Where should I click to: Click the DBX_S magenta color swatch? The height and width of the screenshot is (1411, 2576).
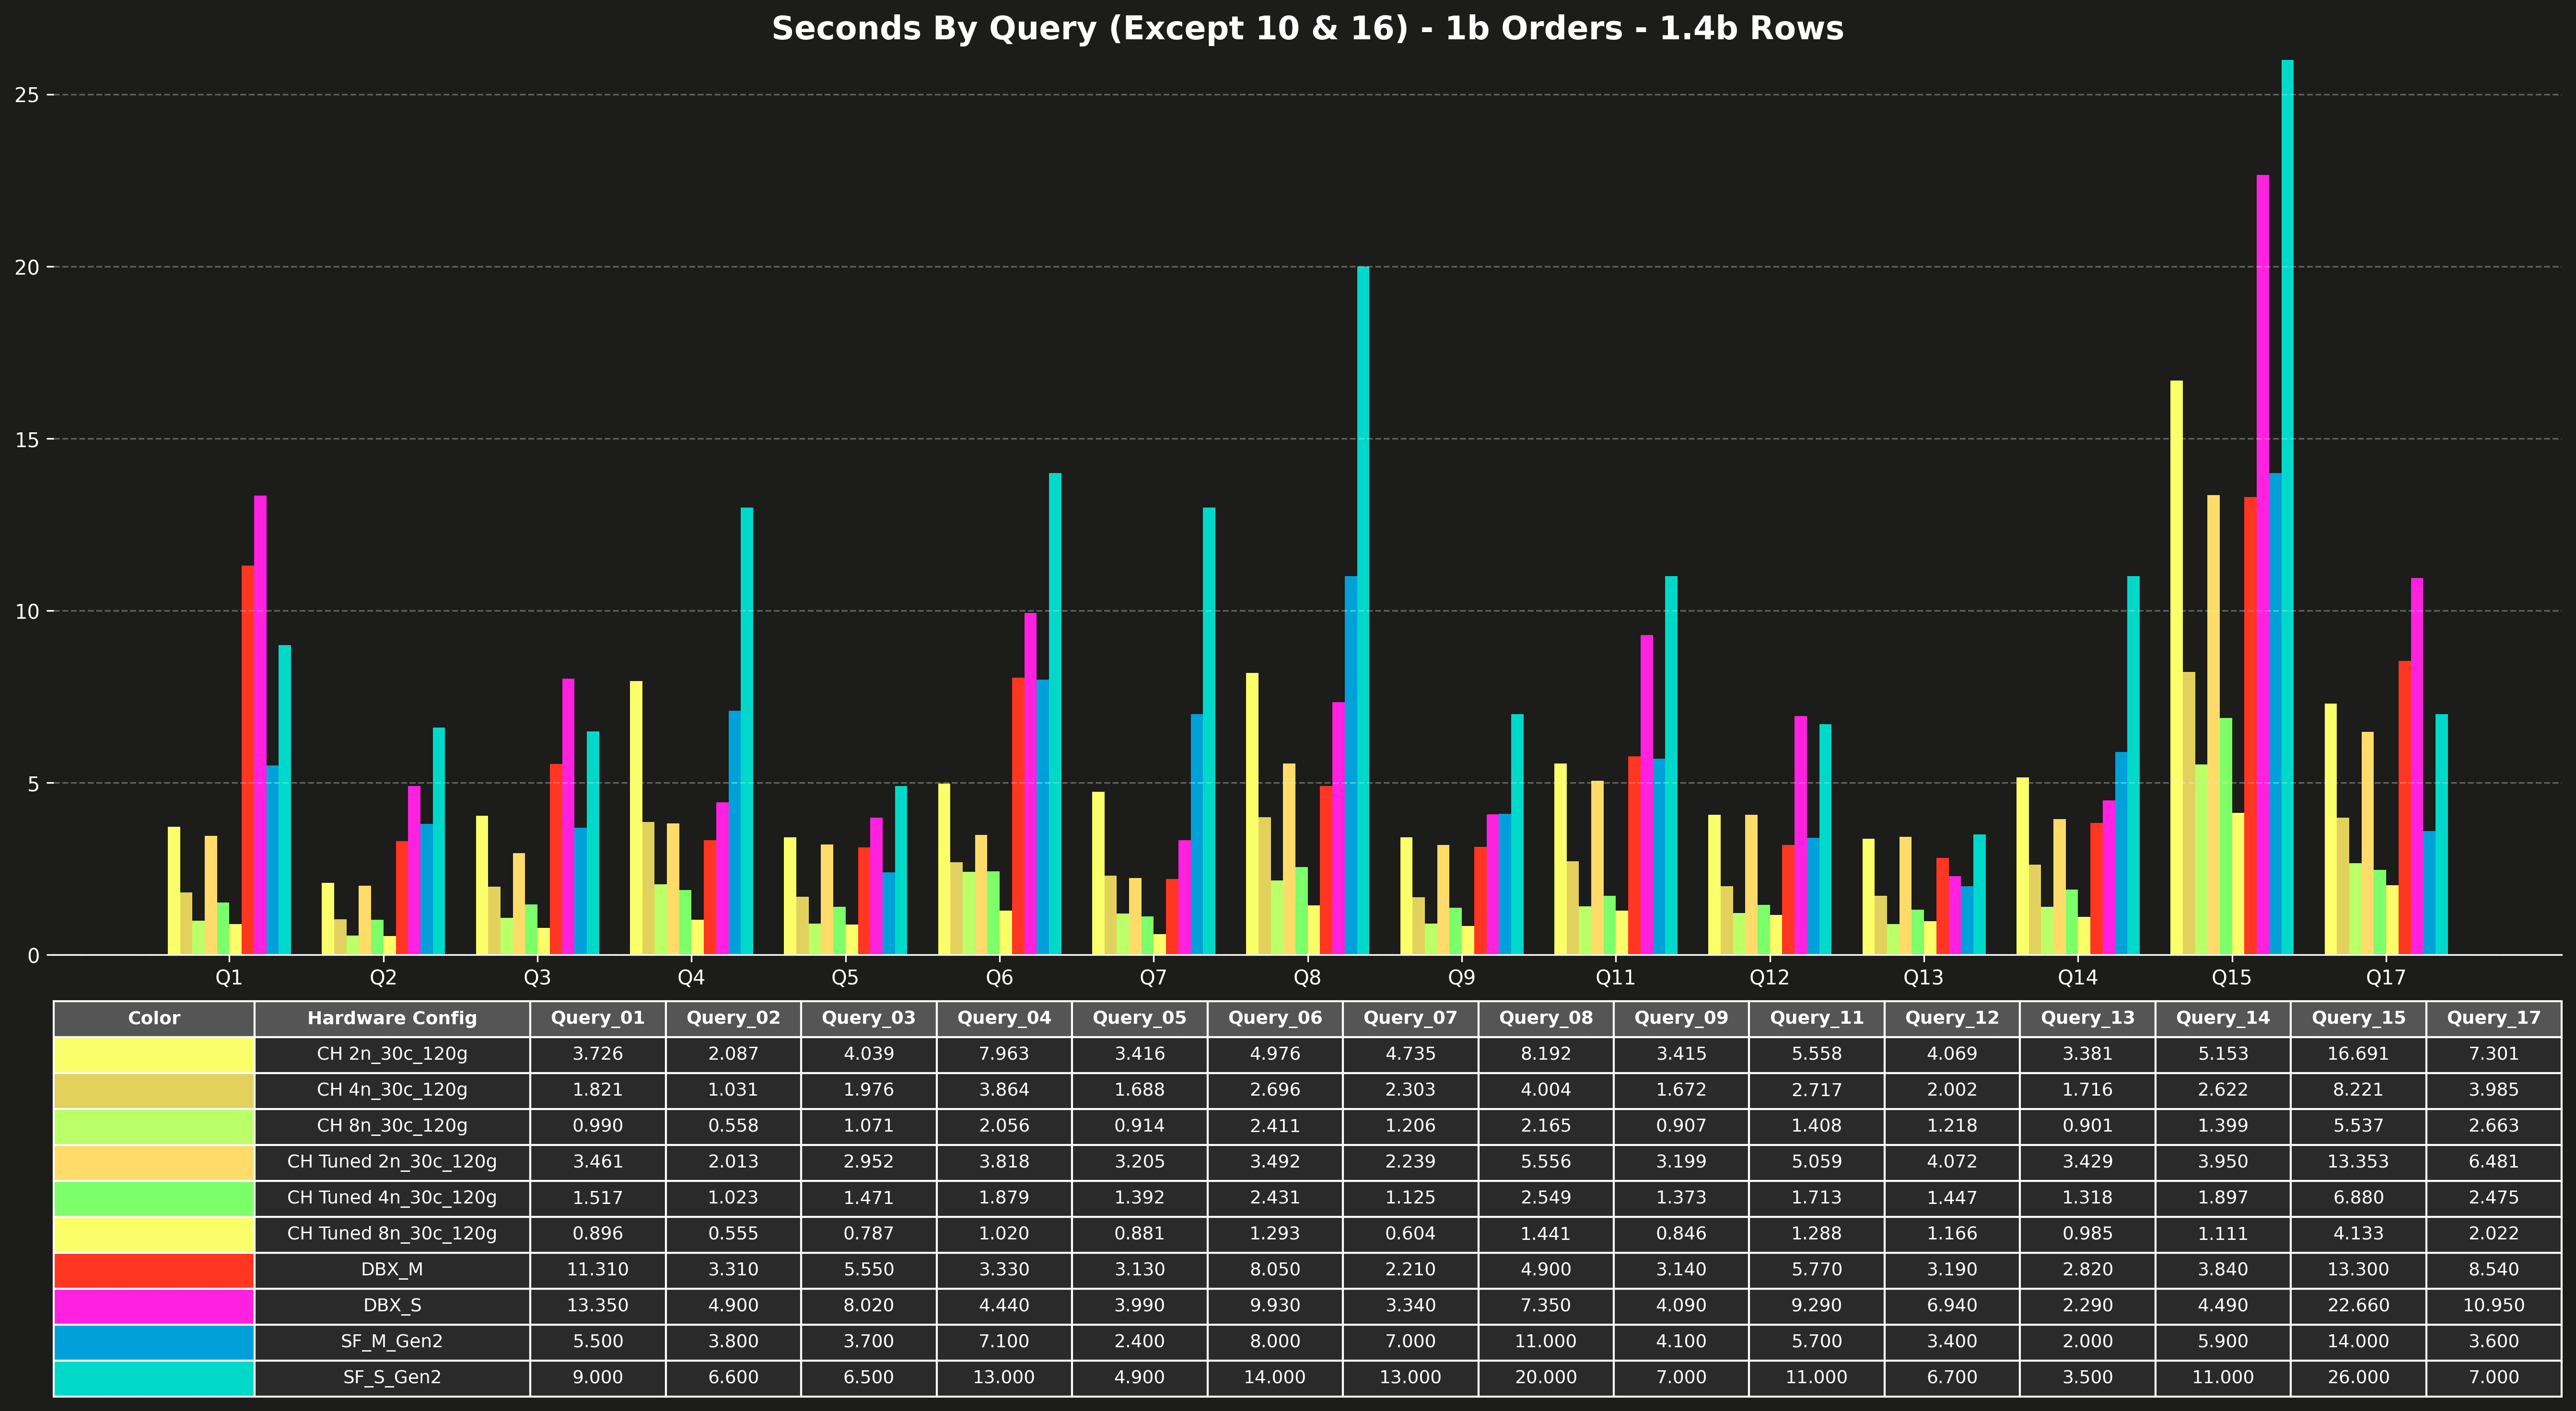154,1305
